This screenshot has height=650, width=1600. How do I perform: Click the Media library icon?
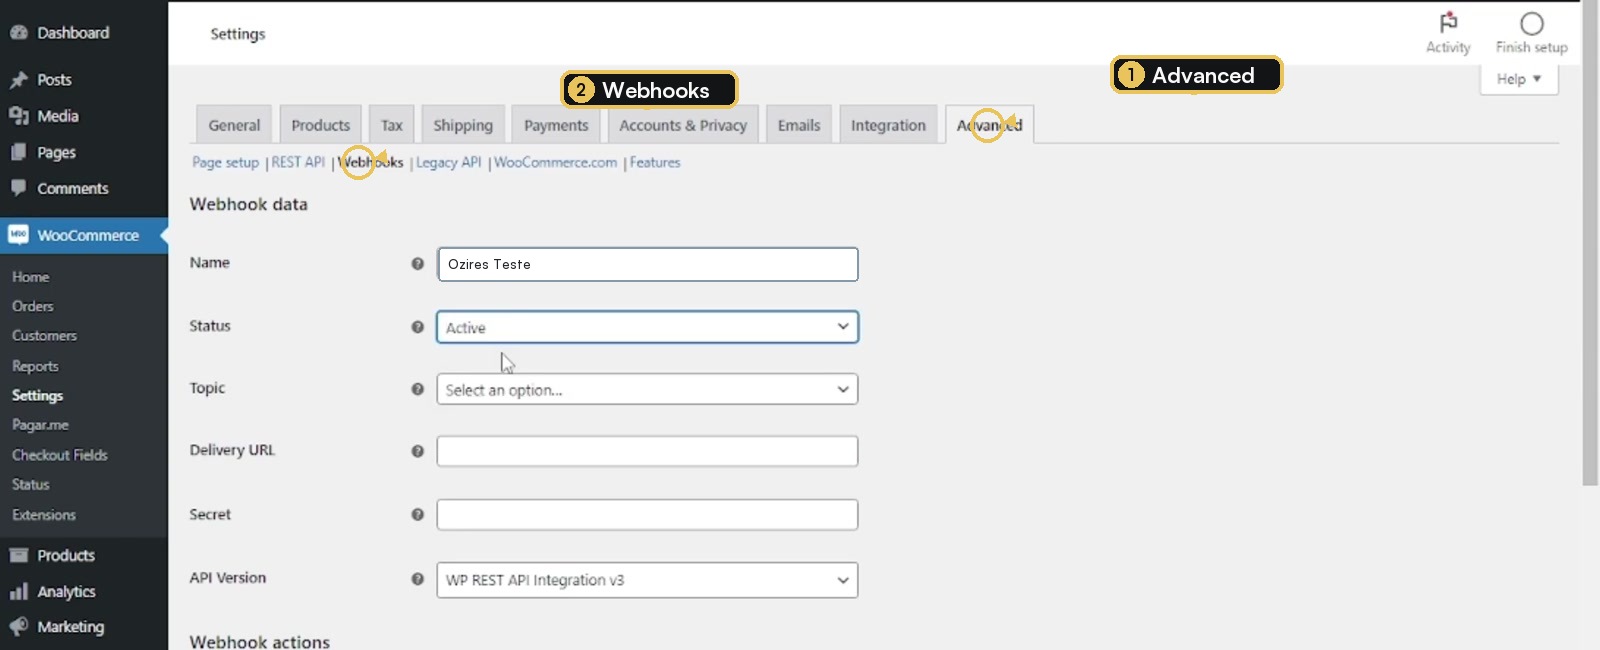[x=18, y=116]
